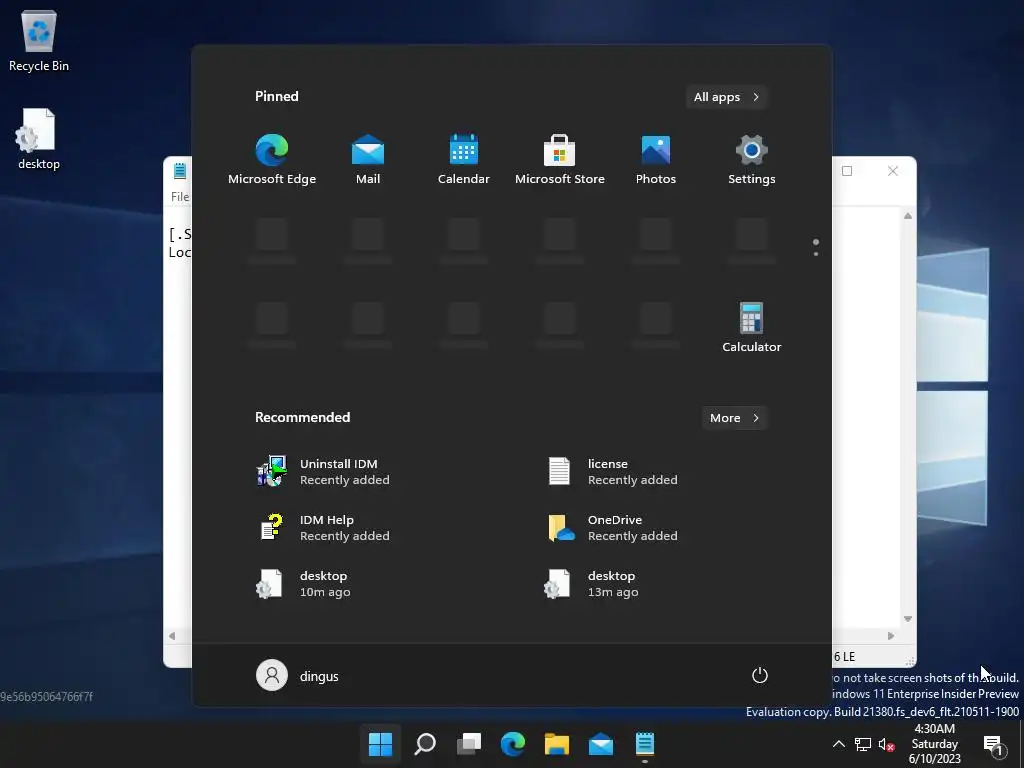Open Edge from the taskbar

(x=513, y=743)
